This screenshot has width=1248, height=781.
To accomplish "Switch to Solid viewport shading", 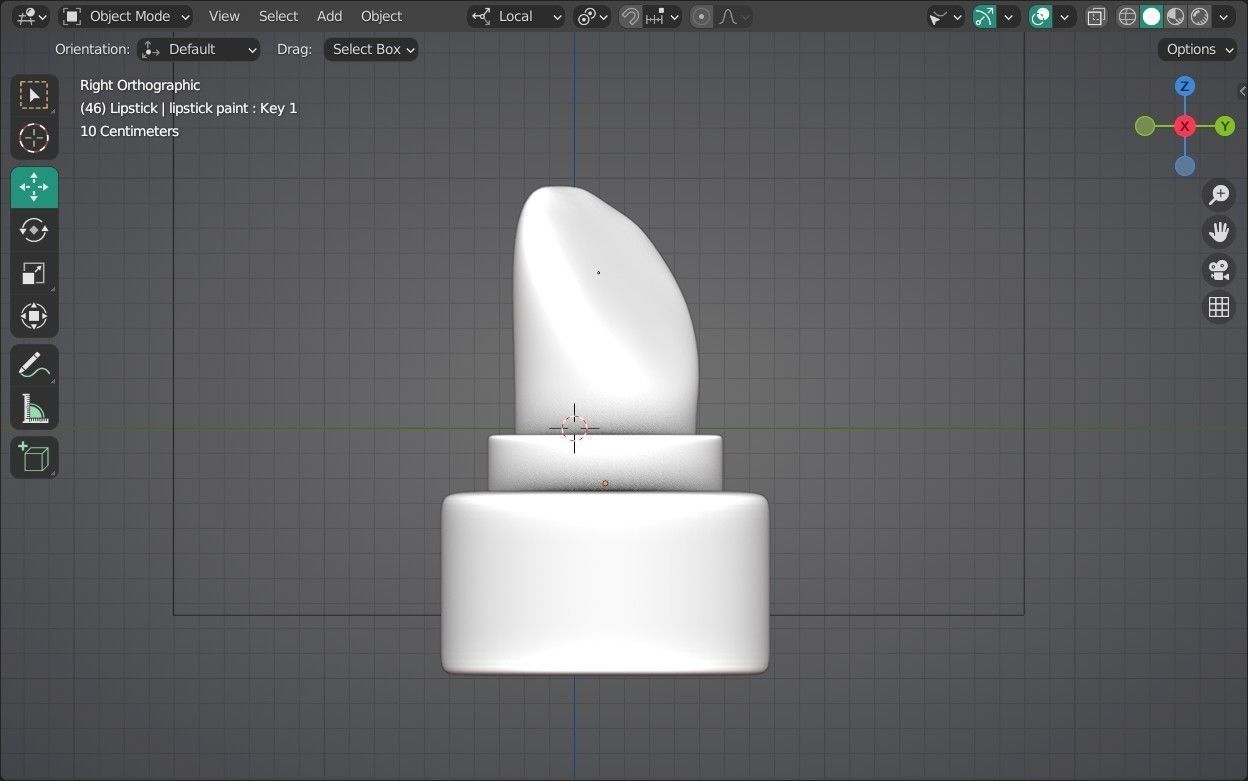I will click(x=1152, y=16).
